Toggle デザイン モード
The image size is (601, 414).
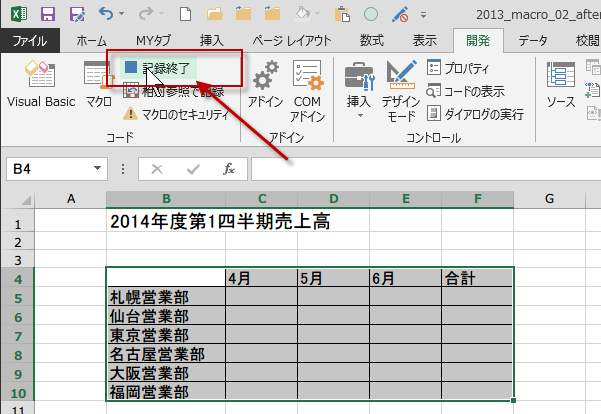tap(401, 91)
